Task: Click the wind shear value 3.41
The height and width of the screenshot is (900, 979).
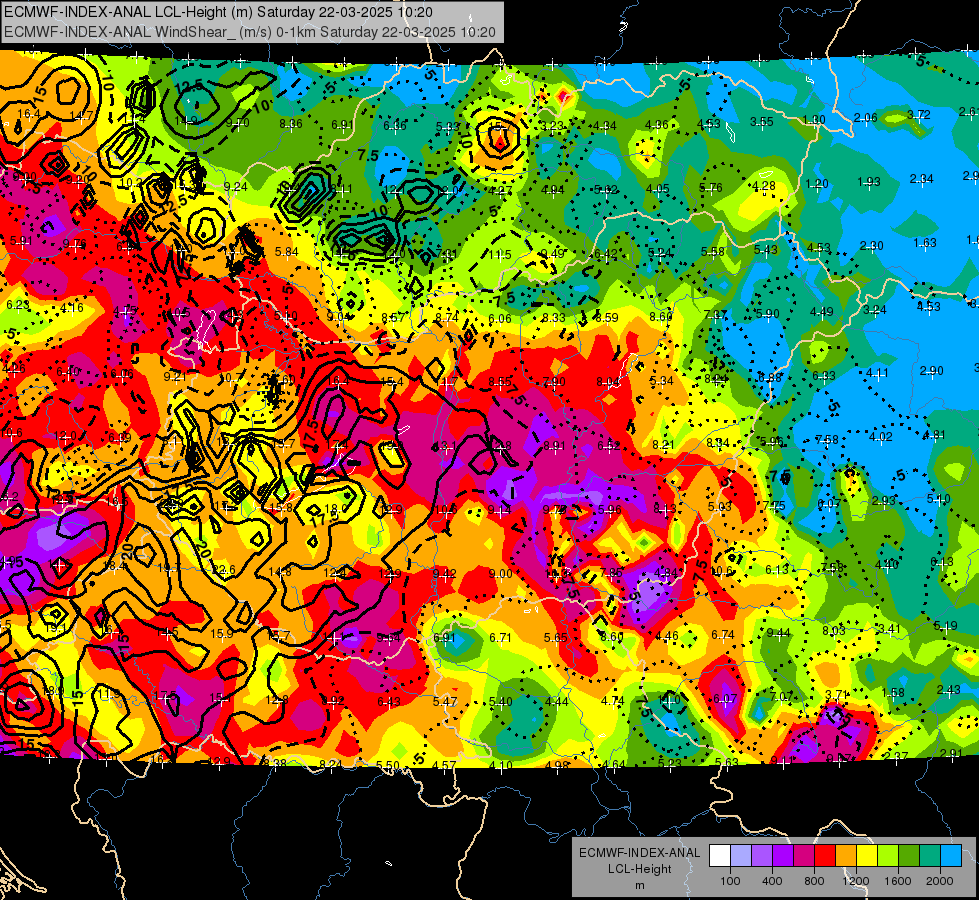Action: tap(889, 628)
